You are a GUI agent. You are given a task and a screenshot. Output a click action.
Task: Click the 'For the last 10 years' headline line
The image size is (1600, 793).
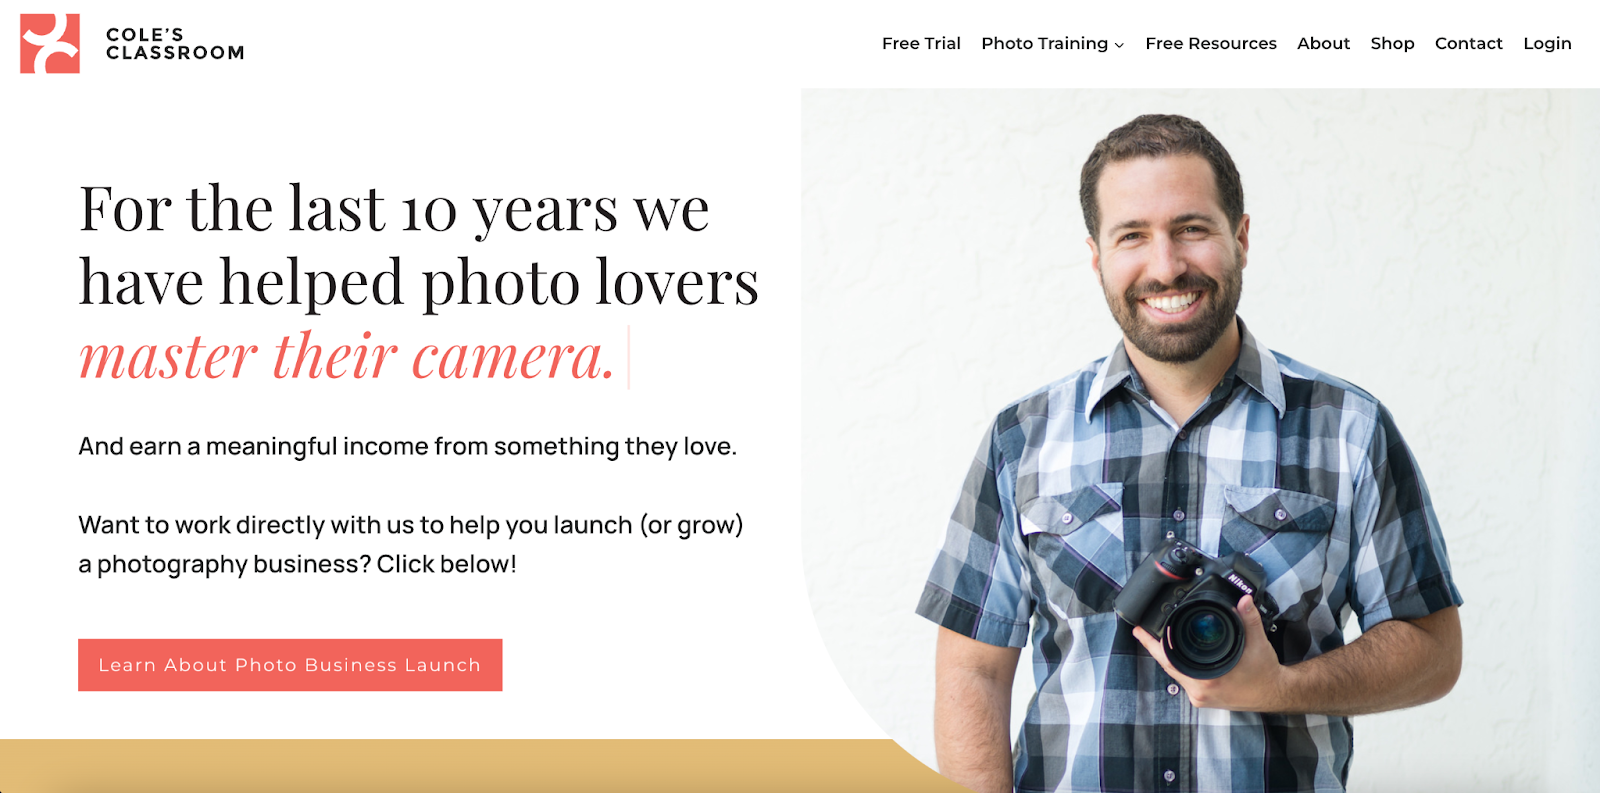click(394, 210)
